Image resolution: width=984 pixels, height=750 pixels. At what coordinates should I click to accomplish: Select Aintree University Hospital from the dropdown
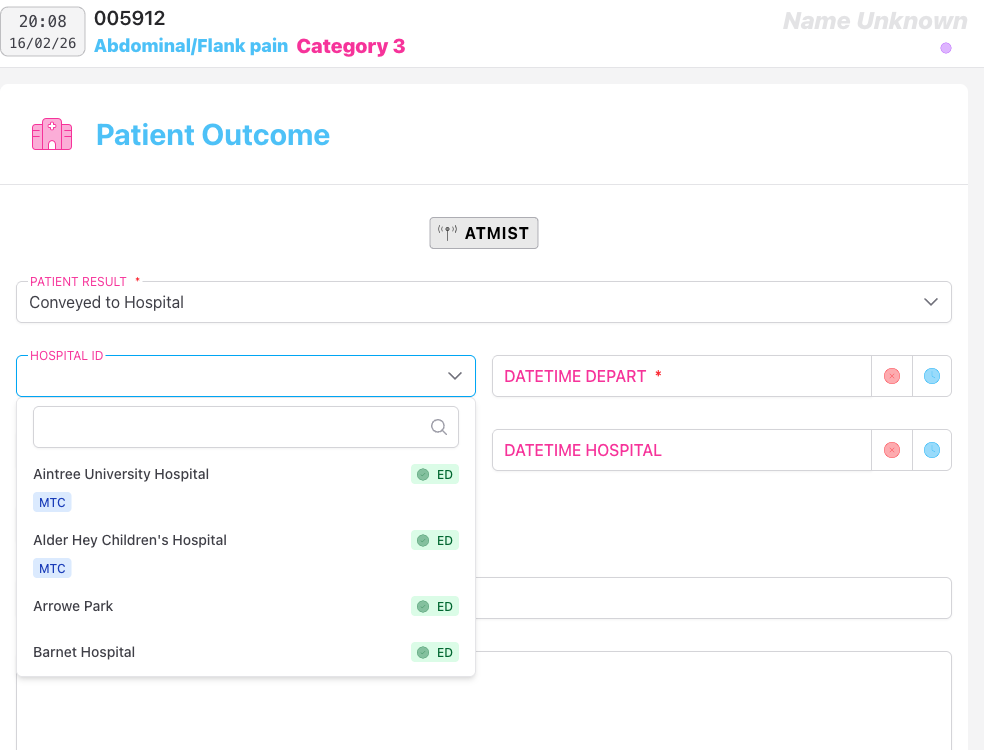click(121, 474)
